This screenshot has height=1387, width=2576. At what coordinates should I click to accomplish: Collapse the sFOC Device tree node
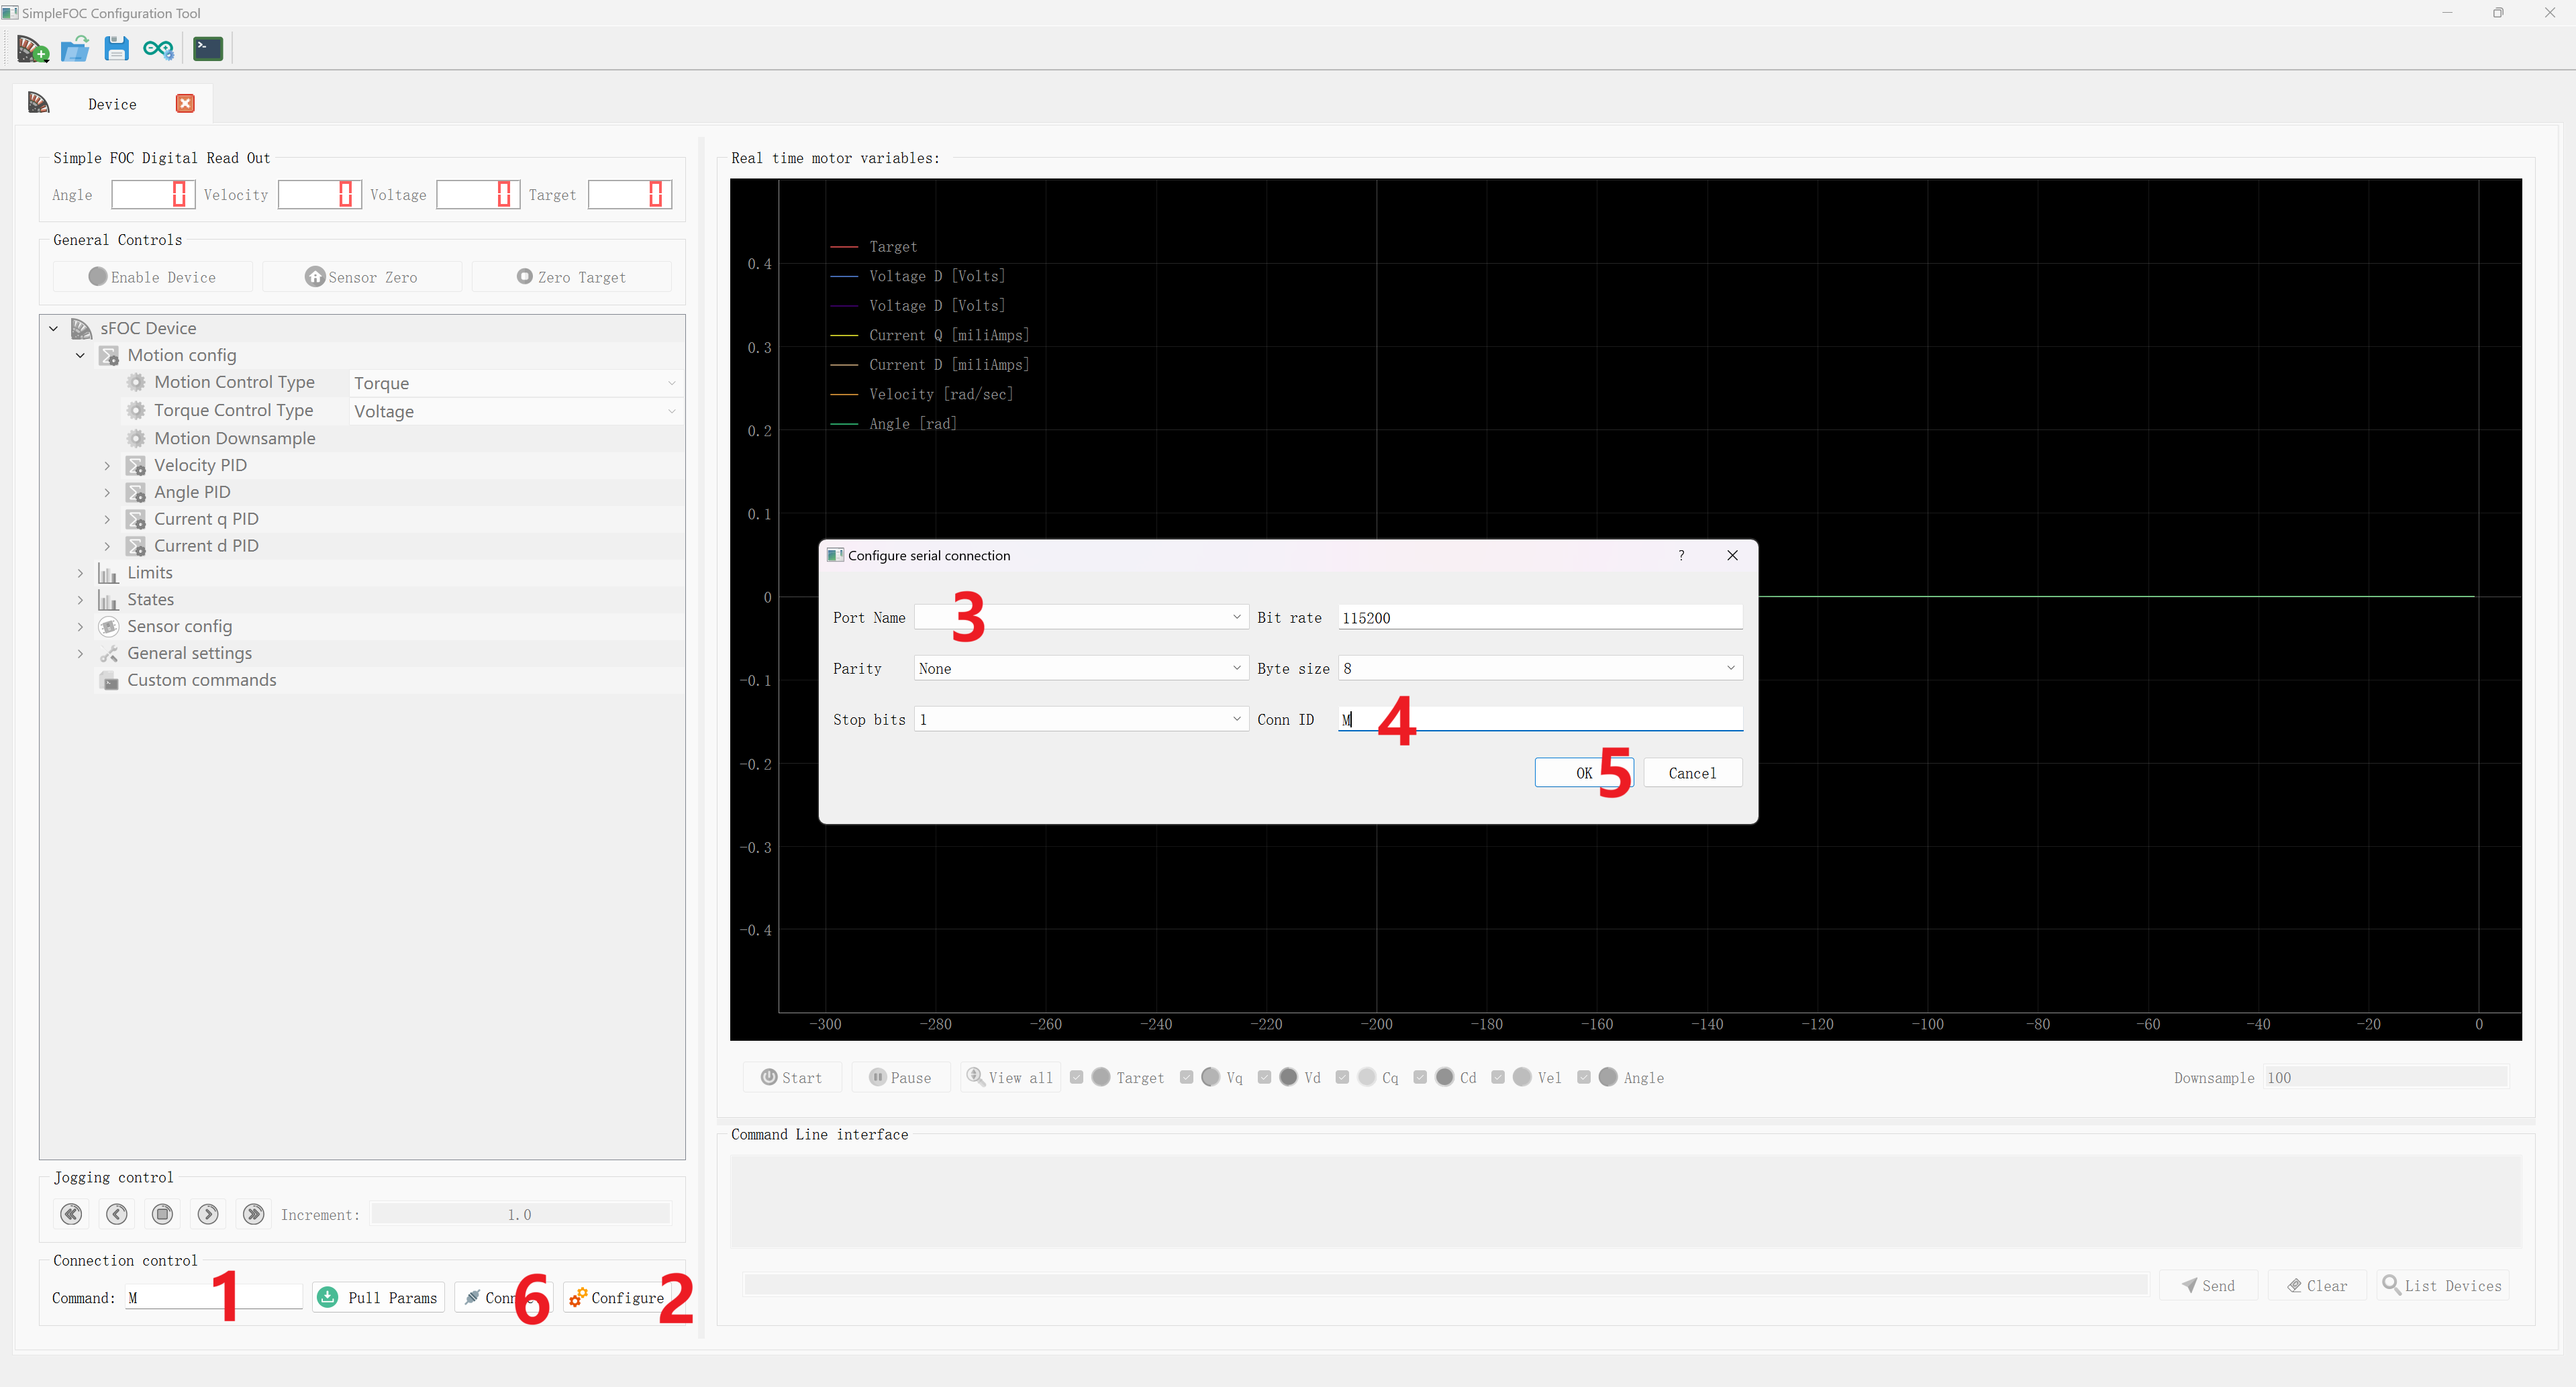54,328
